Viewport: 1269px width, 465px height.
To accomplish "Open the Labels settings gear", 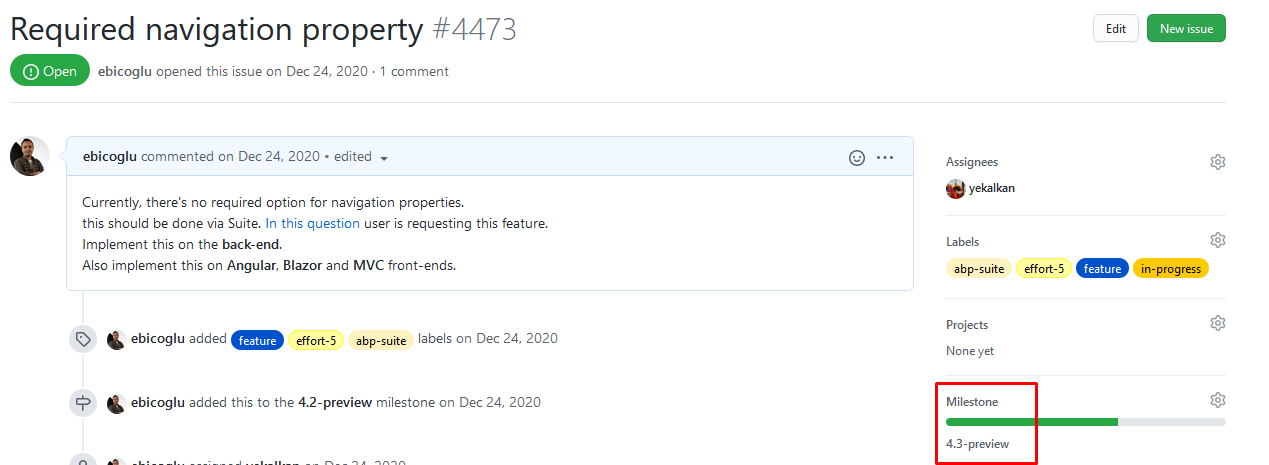I will coord(1217,240).
